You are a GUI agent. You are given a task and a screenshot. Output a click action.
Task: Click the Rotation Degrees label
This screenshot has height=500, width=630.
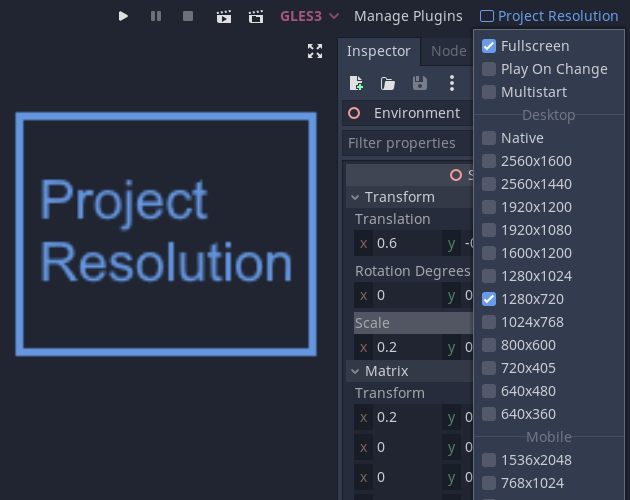click(413, 271)
